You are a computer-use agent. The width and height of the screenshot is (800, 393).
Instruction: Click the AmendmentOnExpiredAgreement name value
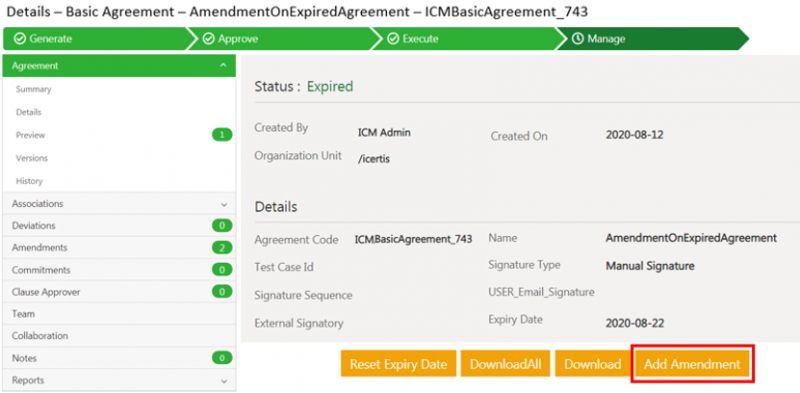point(691,238)
